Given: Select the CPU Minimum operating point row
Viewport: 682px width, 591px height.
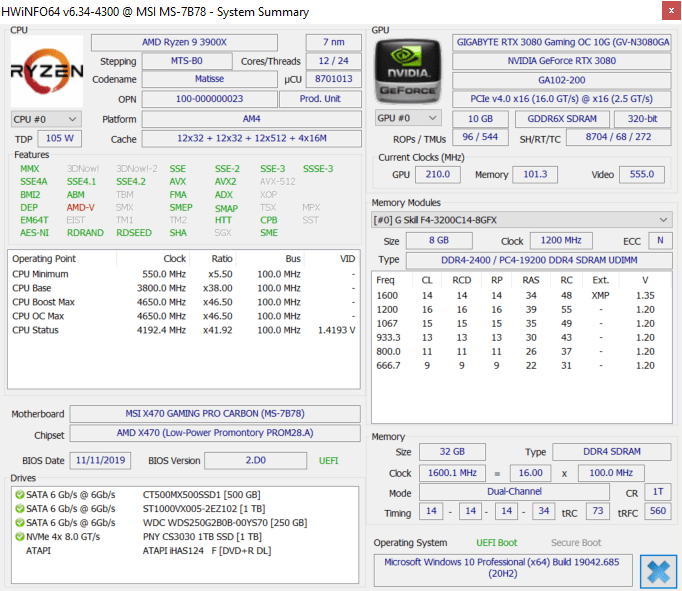Looking at the screenshot, I should point(184,274).
